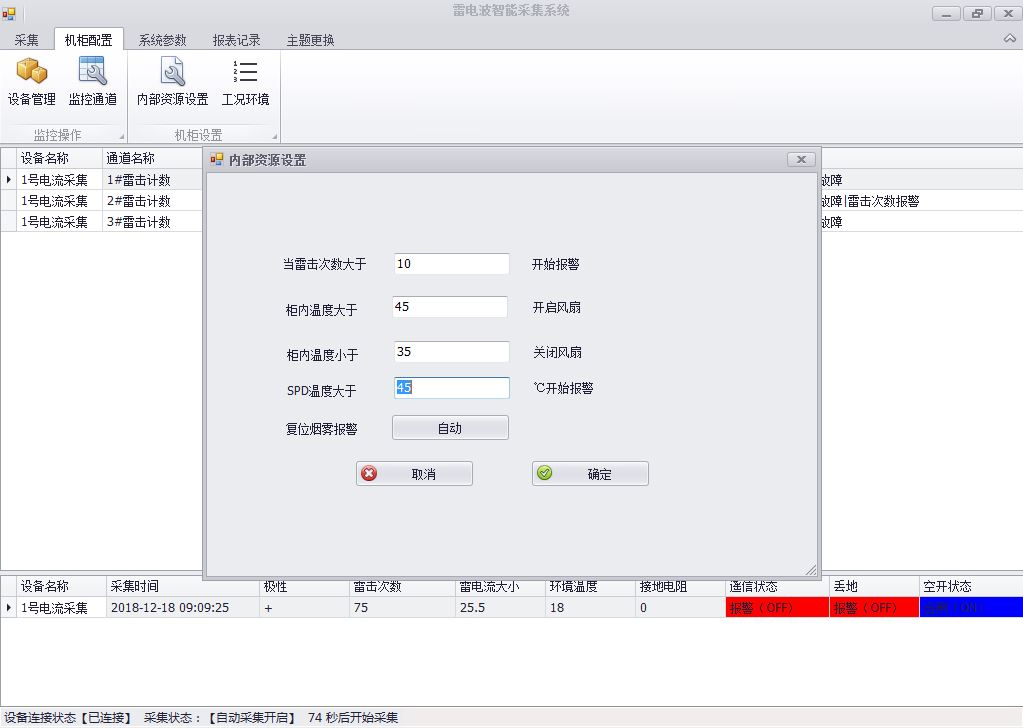Select the 机柜配置 tab
Screen dimensions: 1023x728
coord(89,40)
